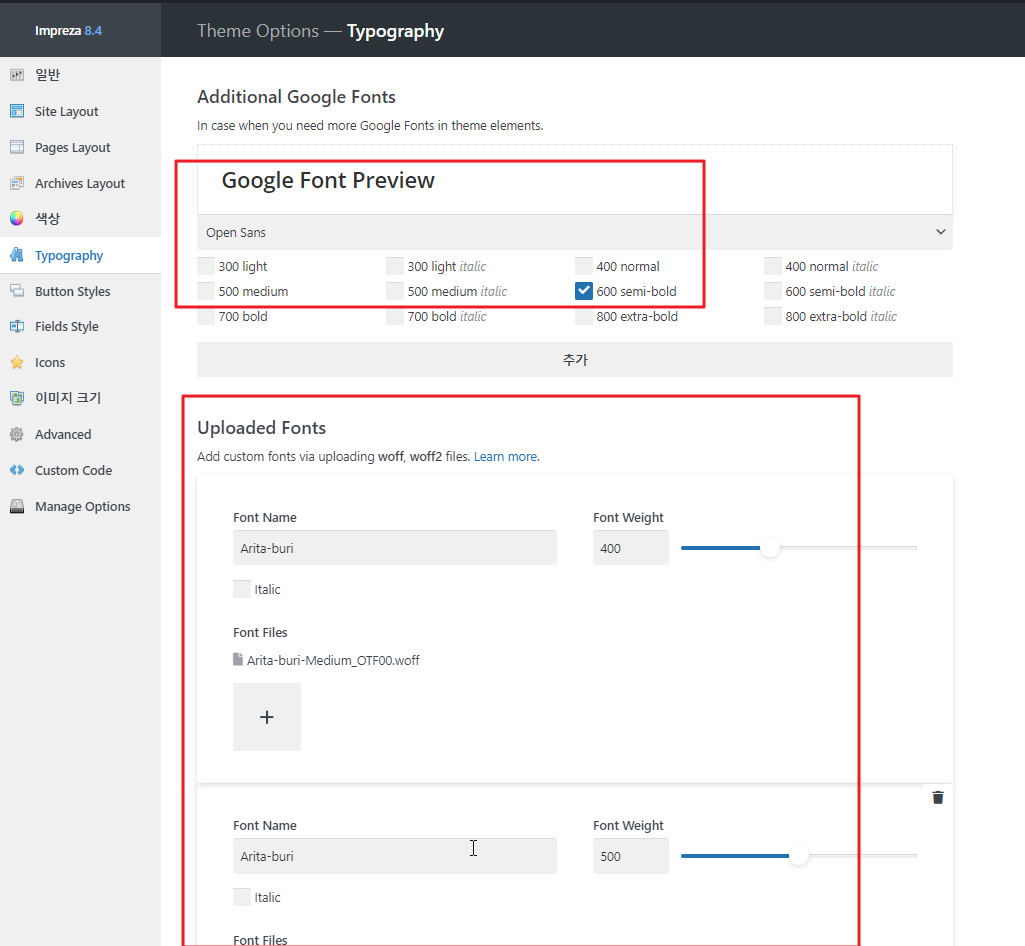Image resolution: width=1025 pixels, height=946 pixels.
Task: Click the plus button to add font file
Action: coord(267,717)
